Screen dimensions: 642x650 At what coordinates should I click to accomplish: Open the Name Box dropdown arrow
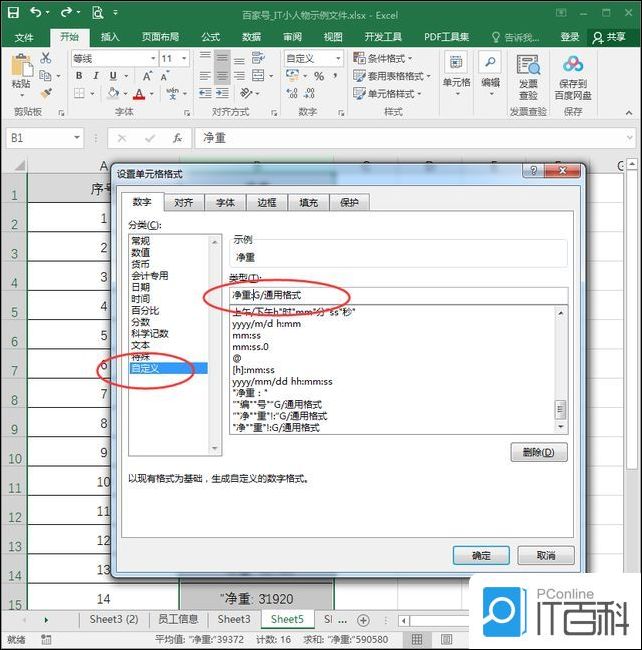(x=77, y=138)
